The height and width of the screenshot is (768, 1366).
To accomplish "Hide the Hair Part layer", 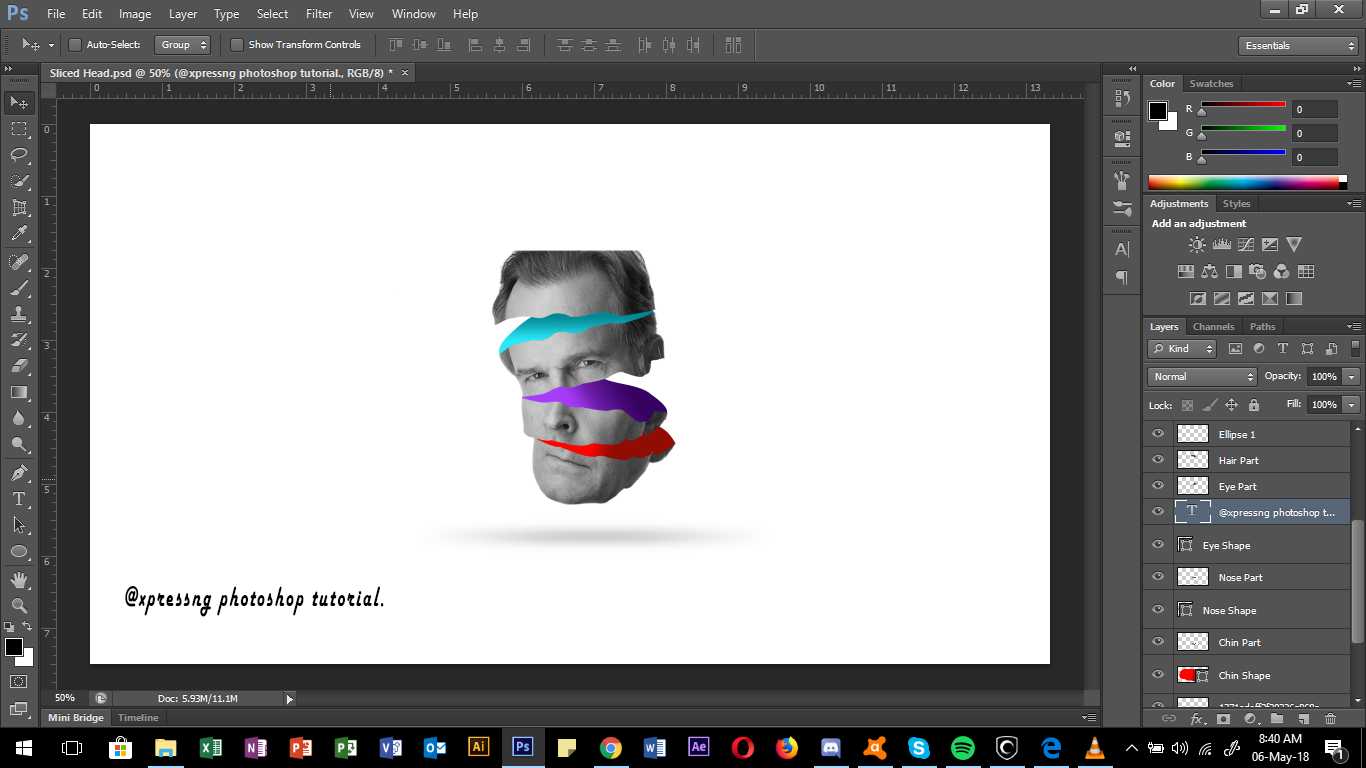I will coord(1157,459).
